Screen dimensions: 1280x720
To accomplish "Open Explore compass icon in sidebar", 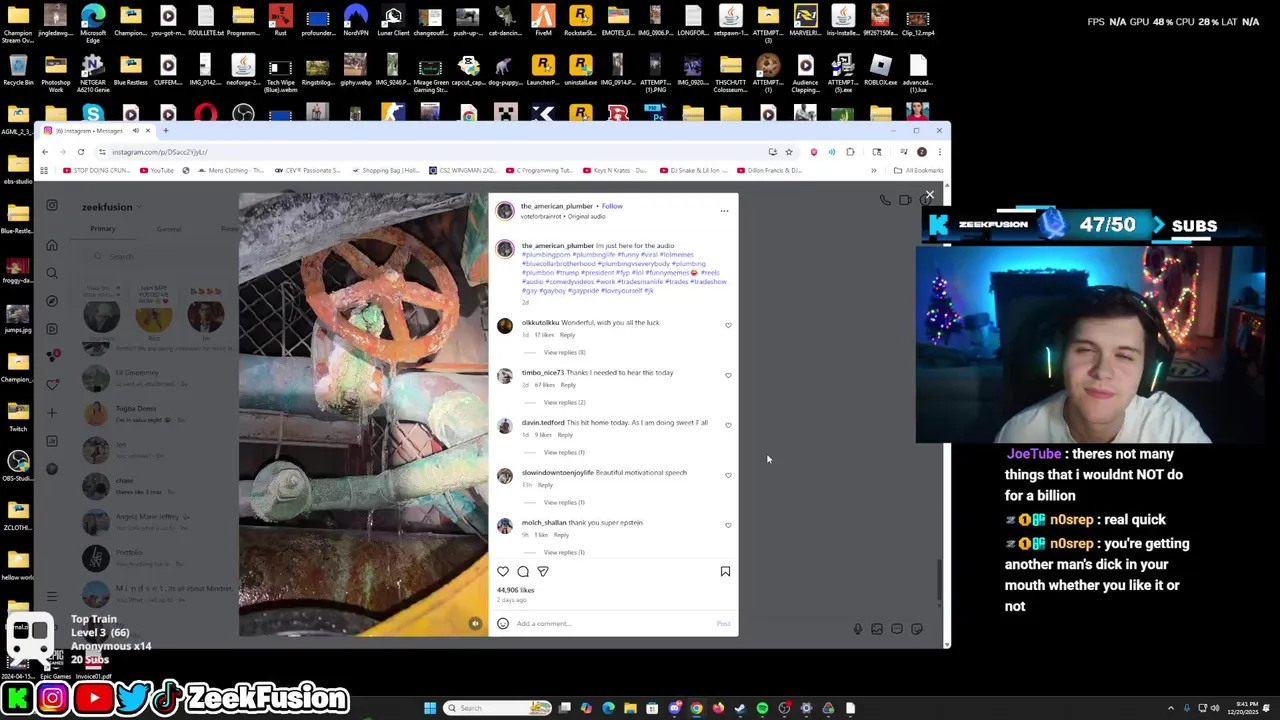I will 52,301.
